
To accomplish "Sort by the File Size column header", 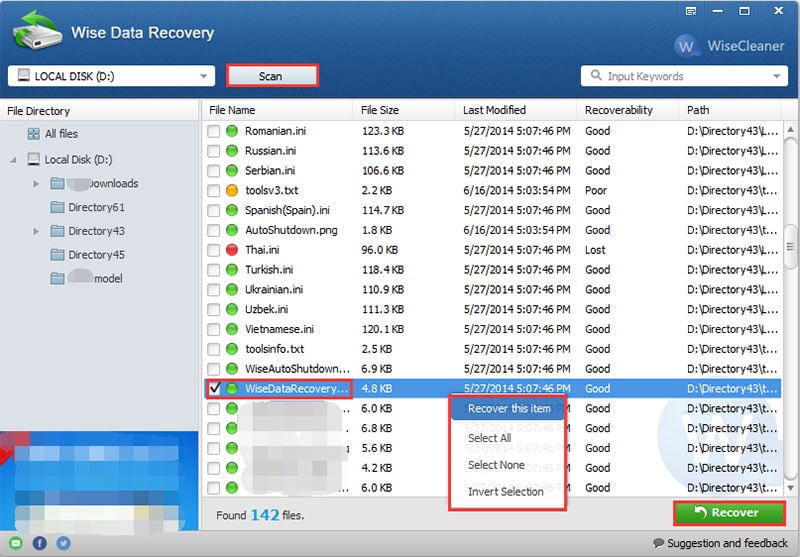I will [404, 110].
